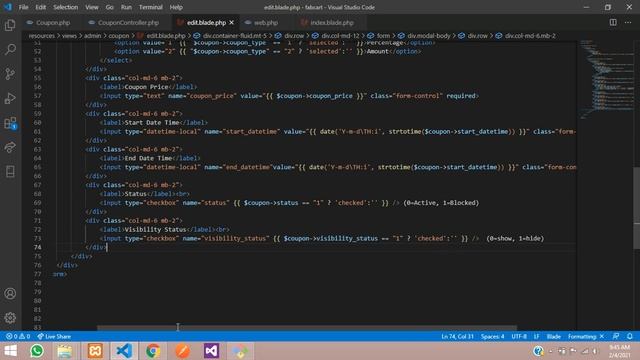Close the edit.blade.php tab

pyautogui.click(x=231, y=22)
